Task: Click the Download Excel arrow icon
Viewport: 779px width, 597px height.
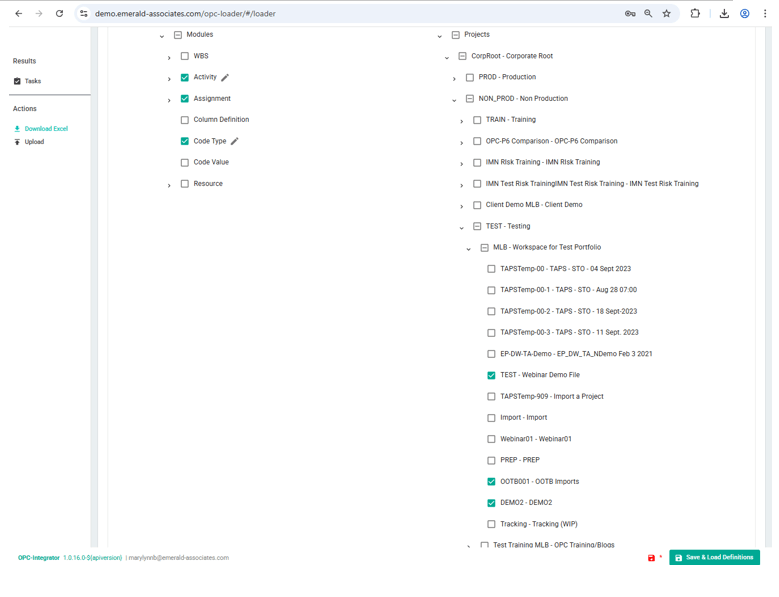Action: tap(17, 129)
